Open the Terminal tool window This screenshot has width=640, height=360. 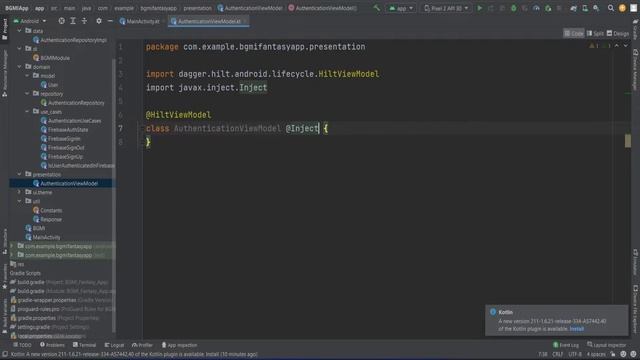[x=84, y=345]
